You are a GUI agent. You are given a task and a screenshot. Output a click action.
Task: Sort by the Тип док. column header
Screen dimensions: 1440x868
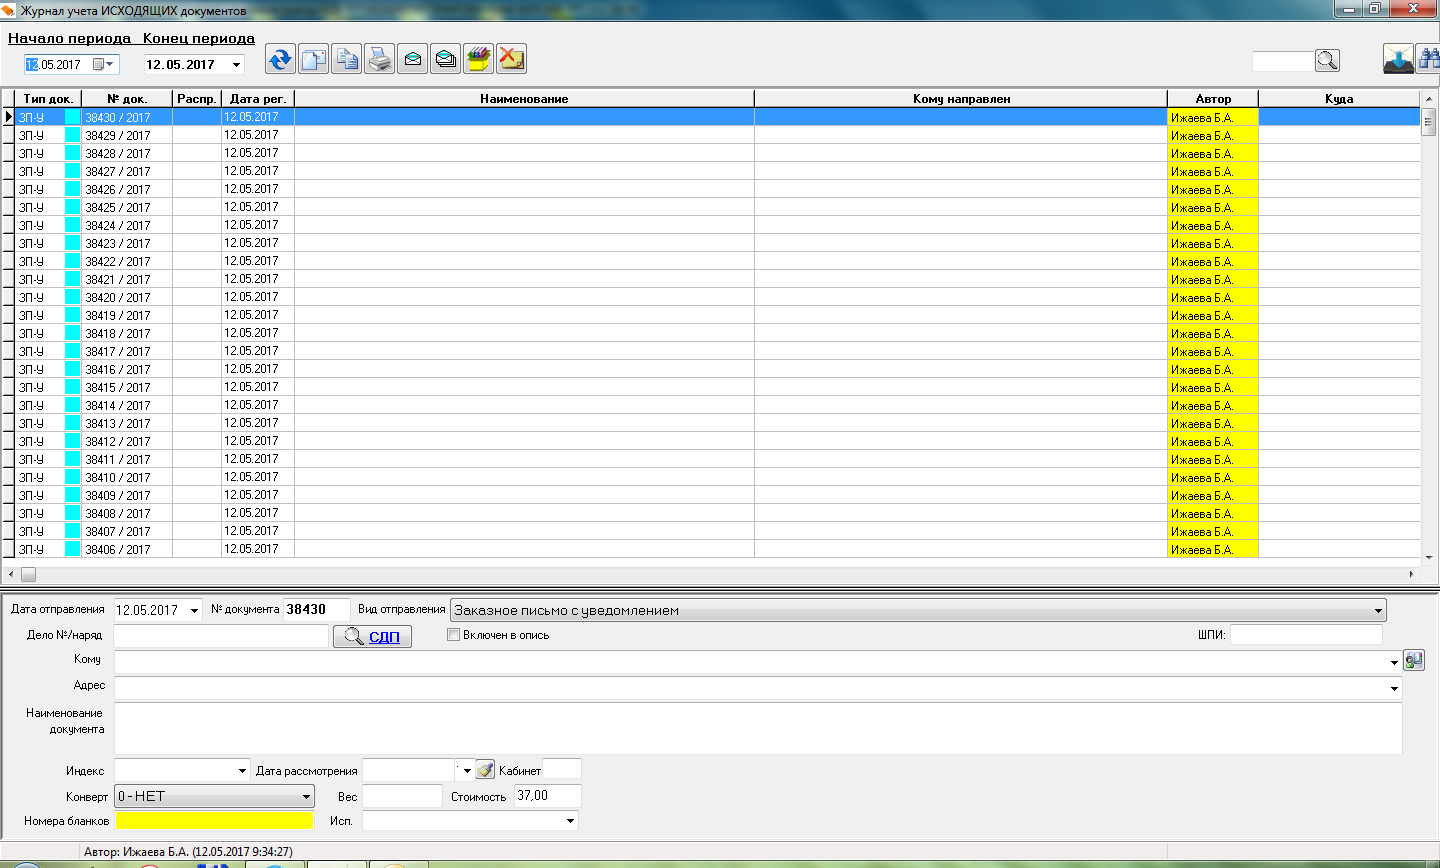click(48, 99)
